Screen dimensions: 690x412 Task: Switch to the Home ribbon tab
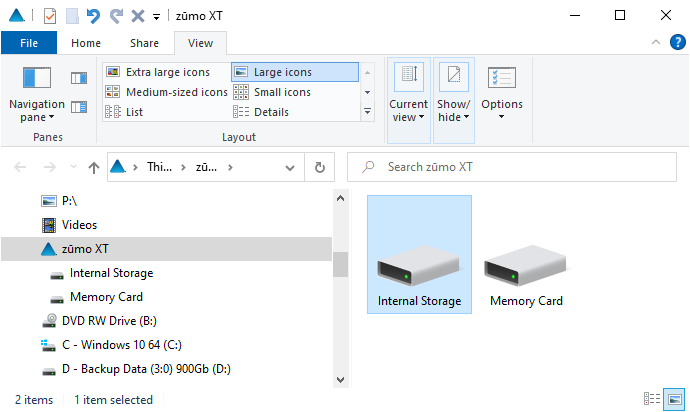click(86, 43)
